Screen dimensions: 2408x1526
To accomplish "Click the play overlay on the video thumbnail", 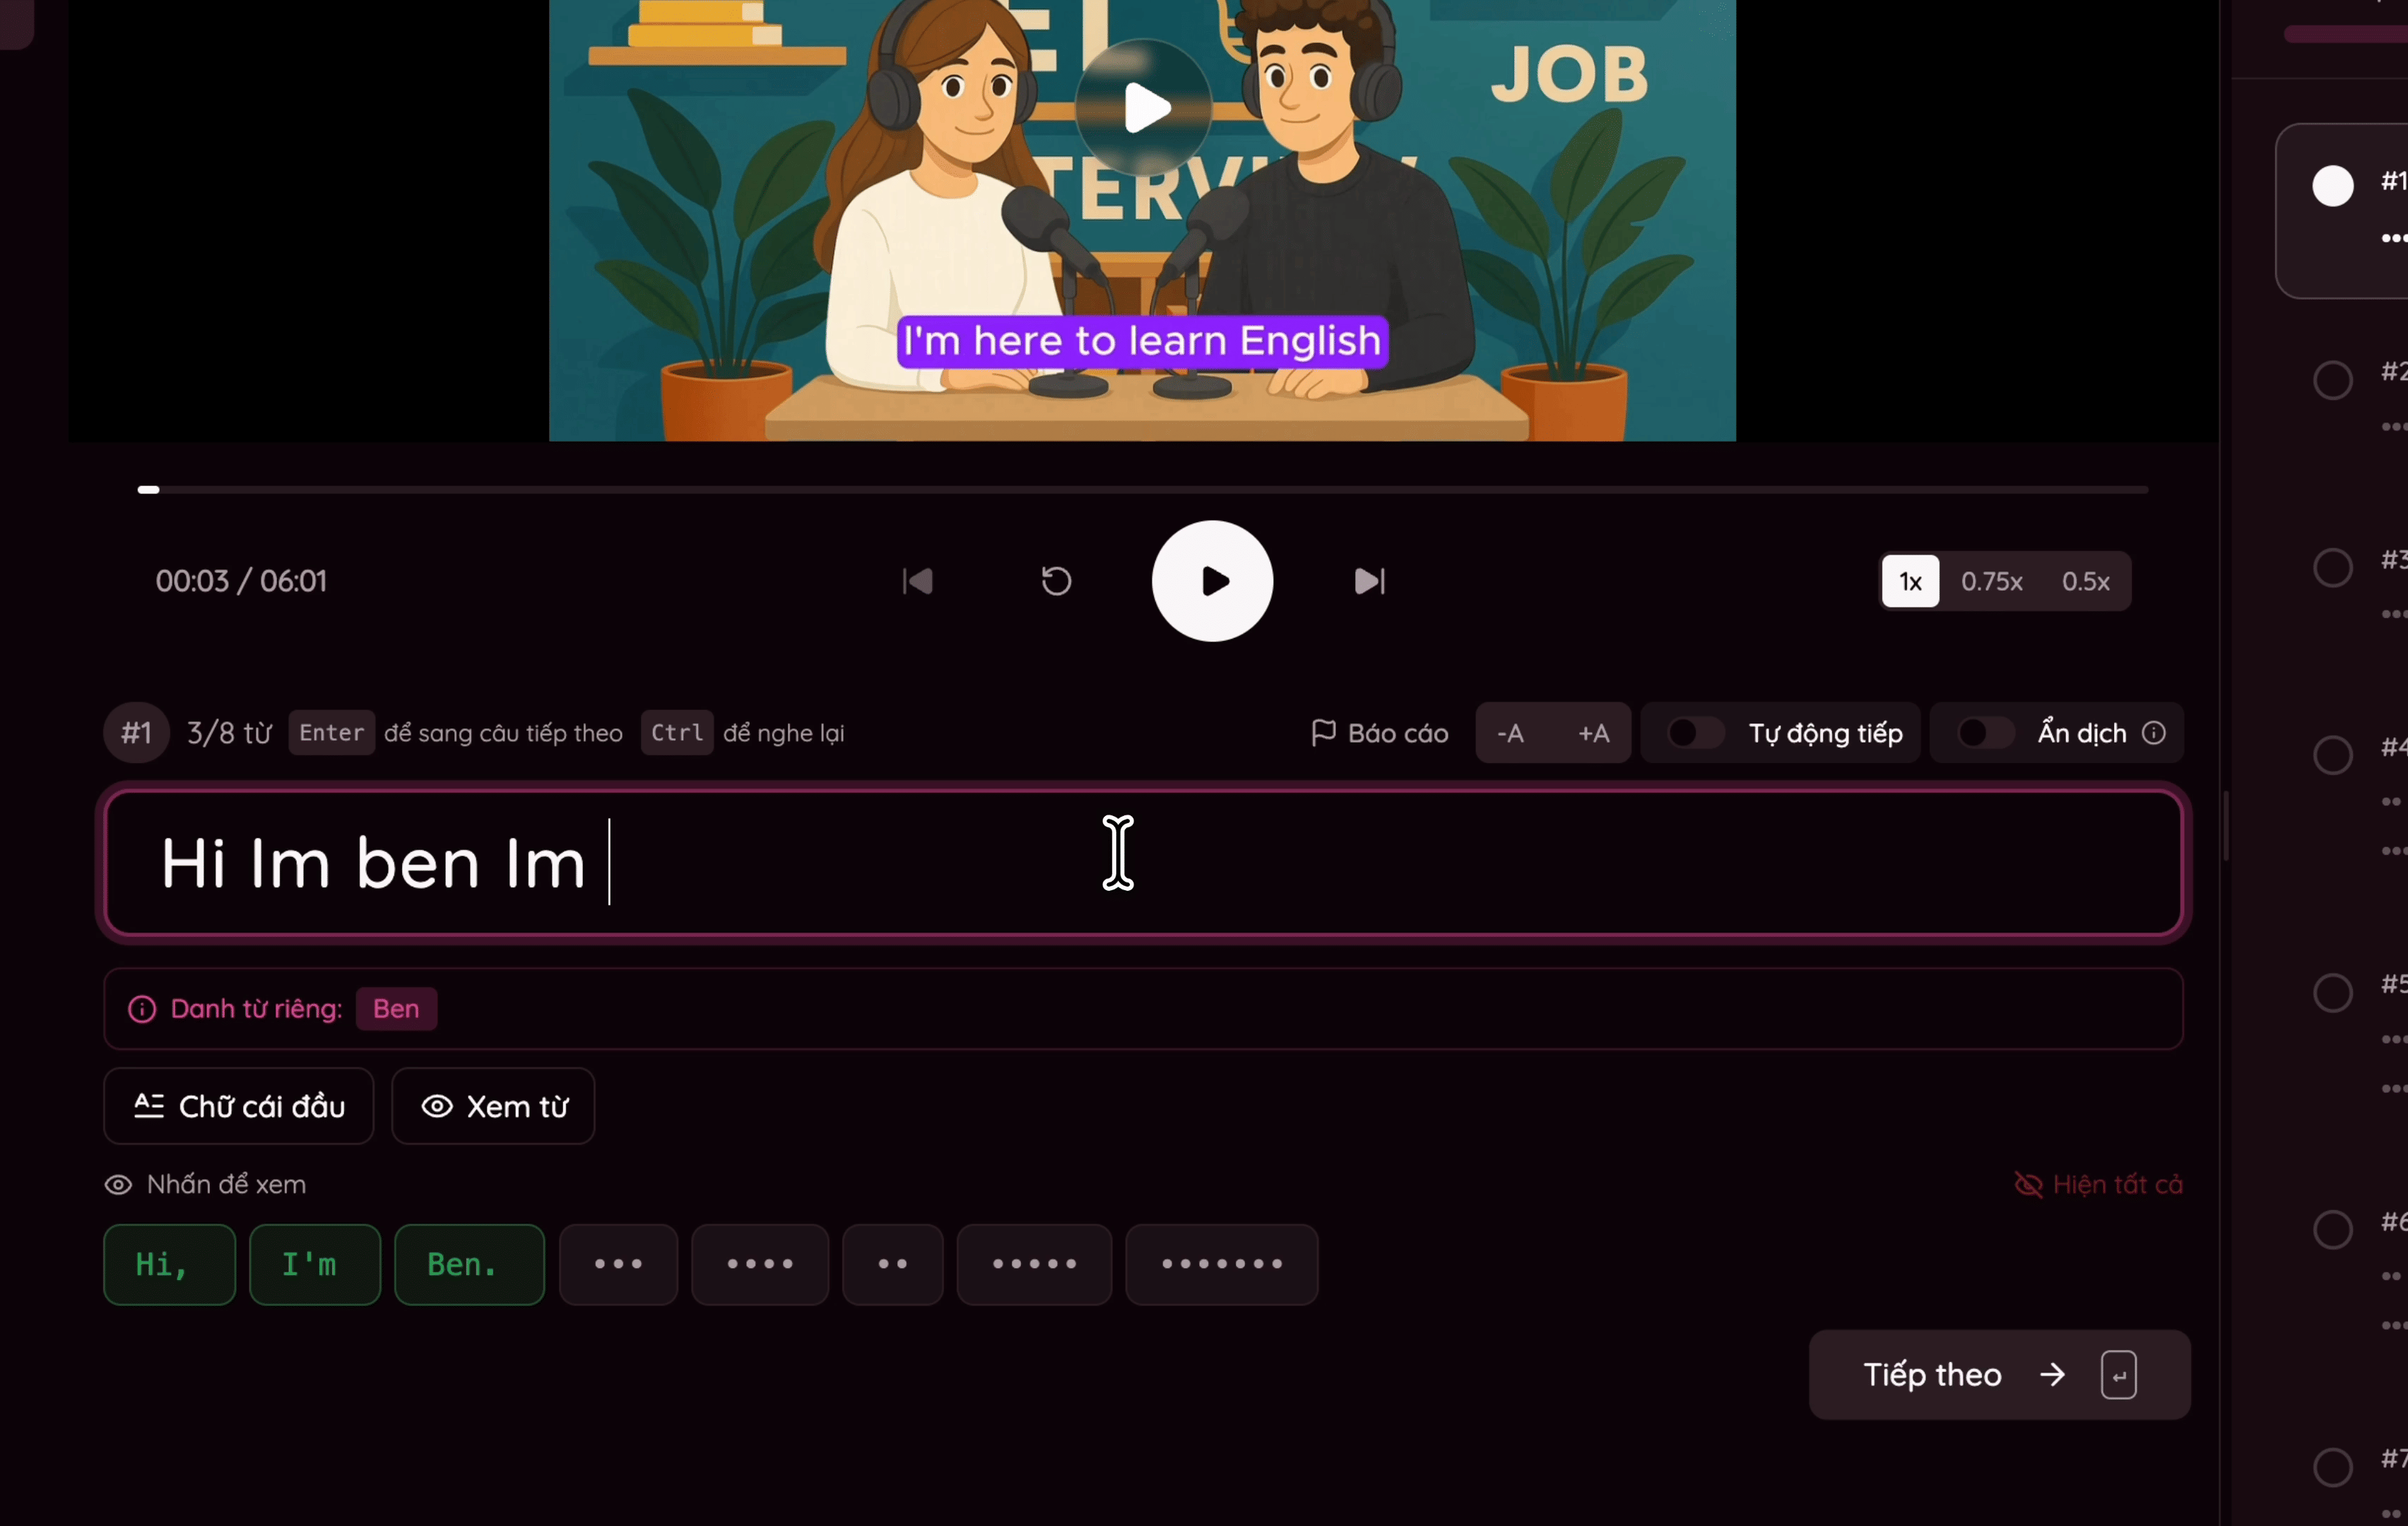I will [x=1144, y=107].
